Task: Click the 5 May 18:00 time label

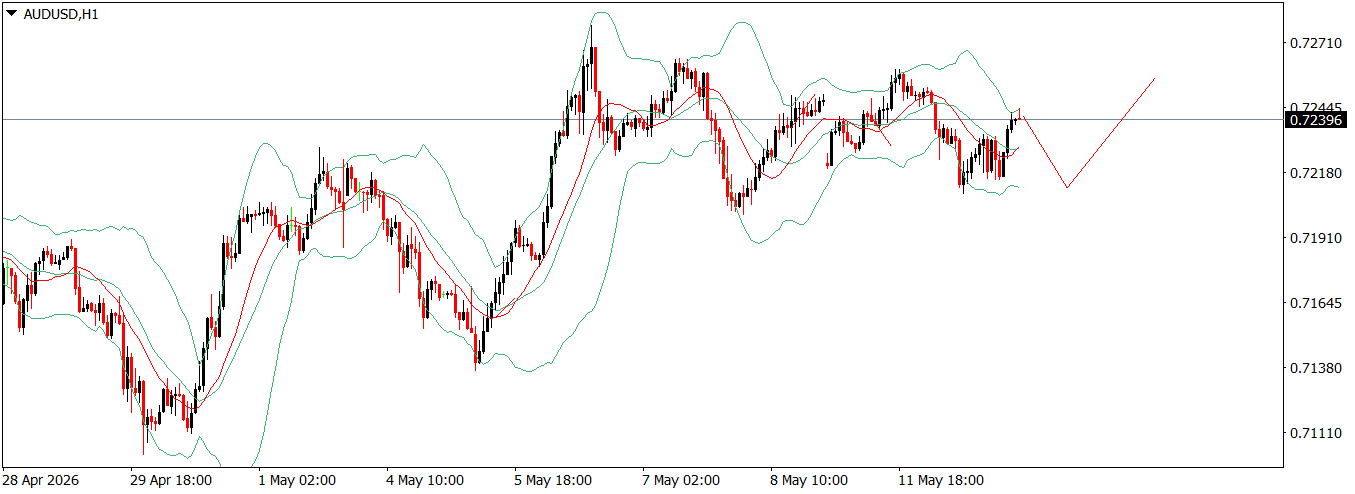Action: click(x=553, y=480)
